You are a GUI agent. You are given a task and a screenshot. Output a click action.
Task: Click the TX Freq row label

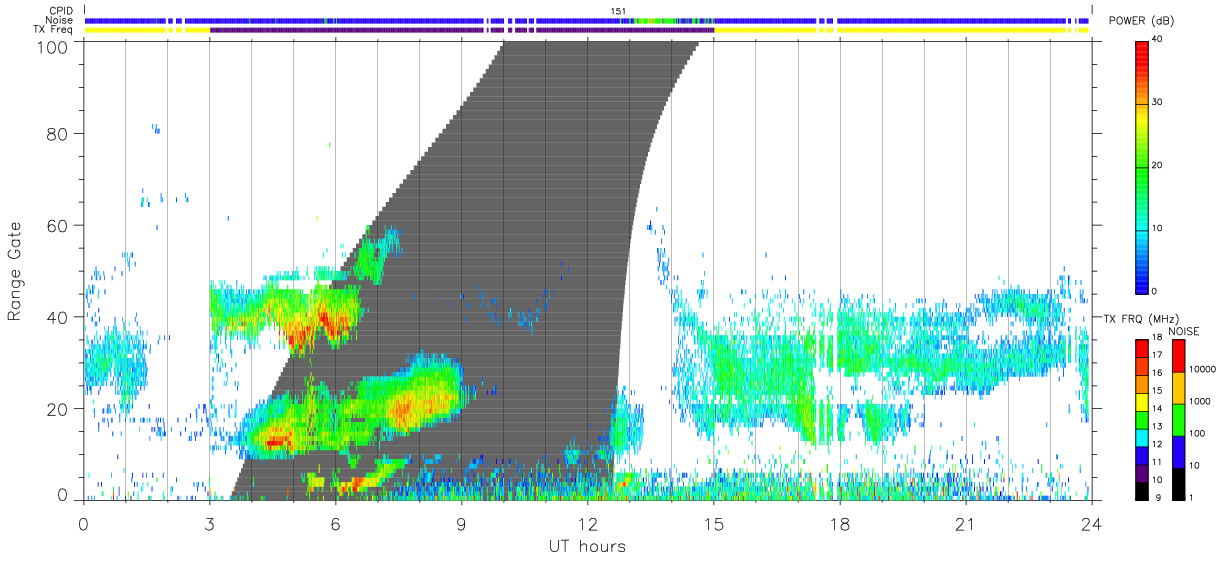coord(52,30)
